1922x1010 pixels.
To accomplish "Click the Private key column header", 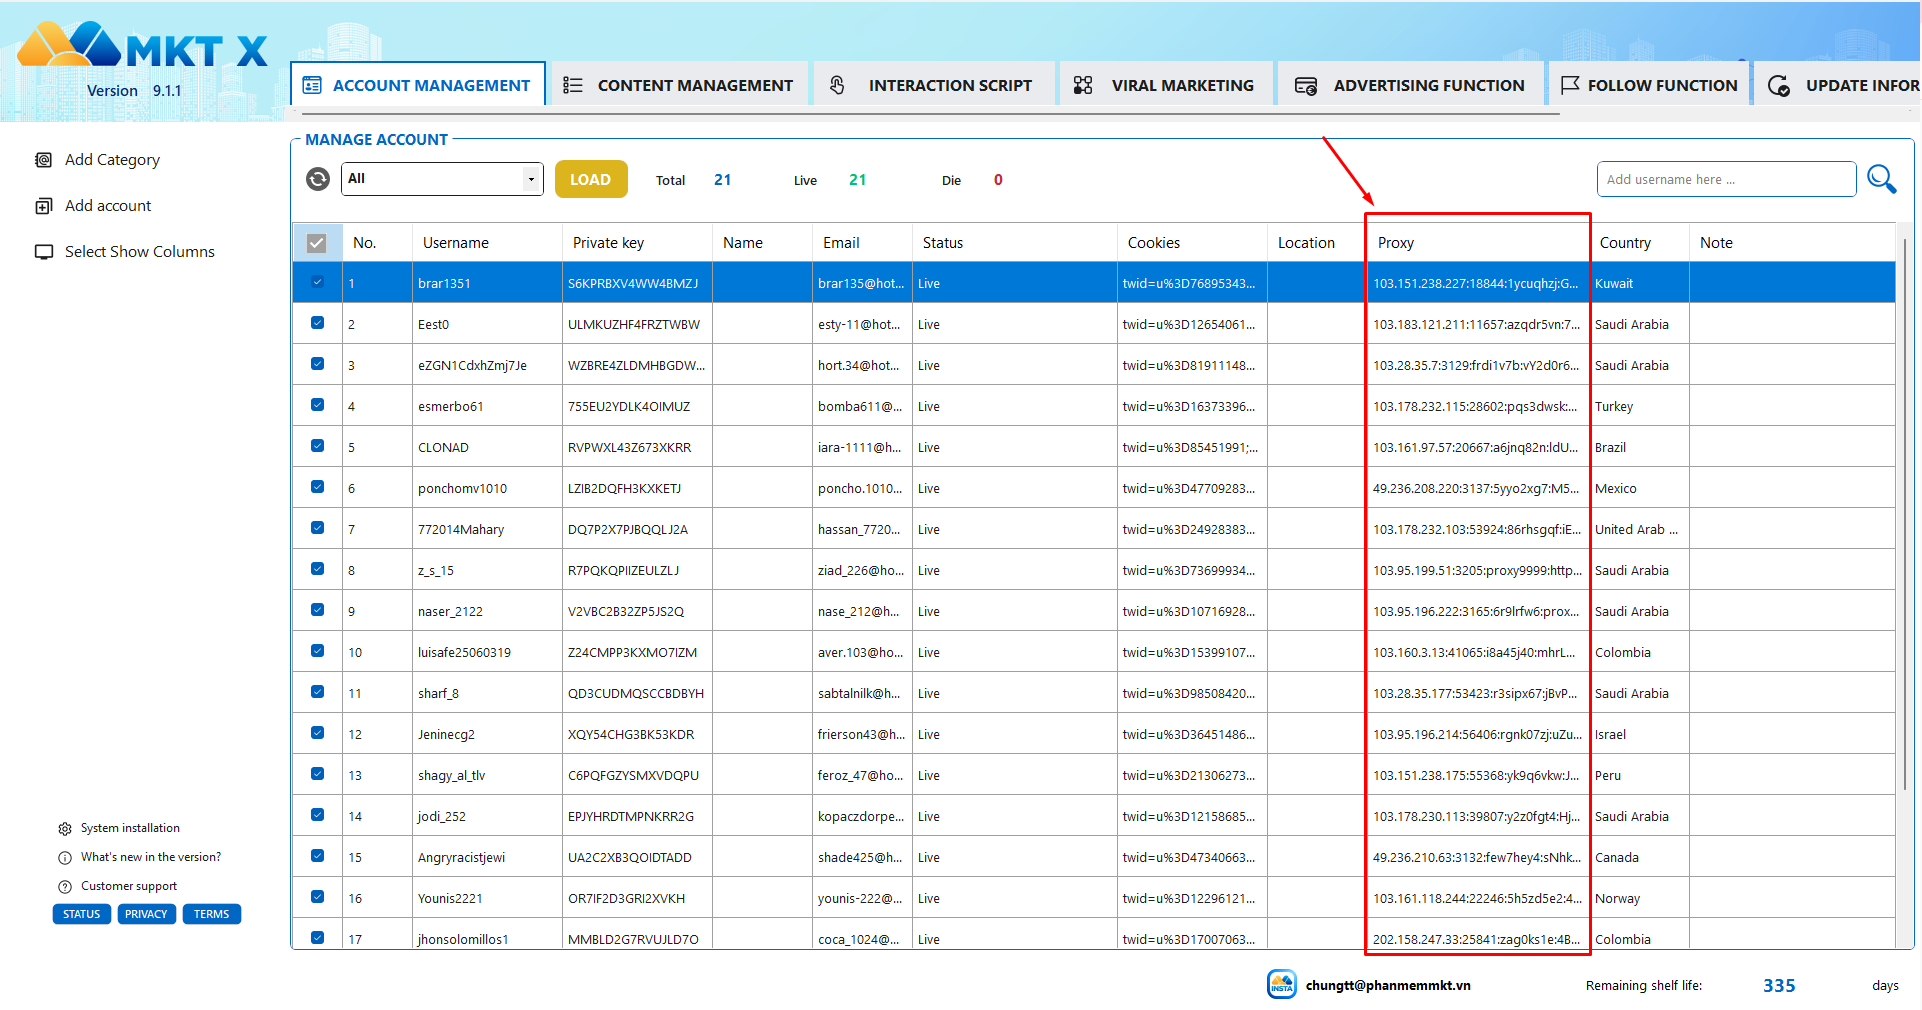I will click(x=637, y=243).
